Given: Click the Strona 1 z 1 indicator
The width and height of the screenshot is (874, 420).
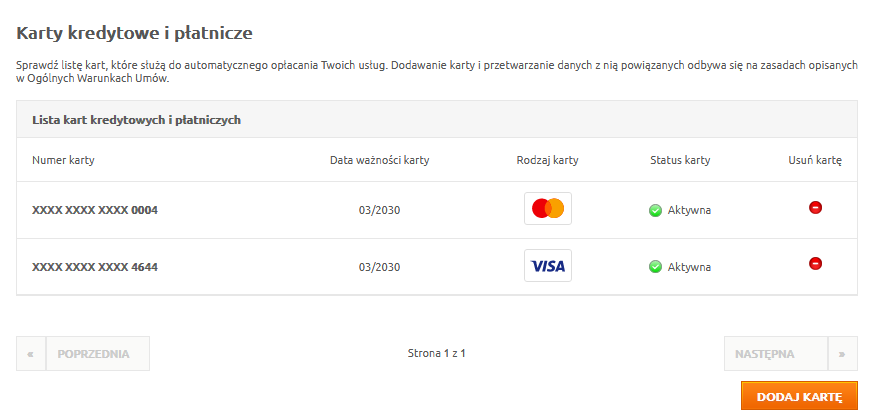Looking at the screenshot, I should [x=436, y=353].
